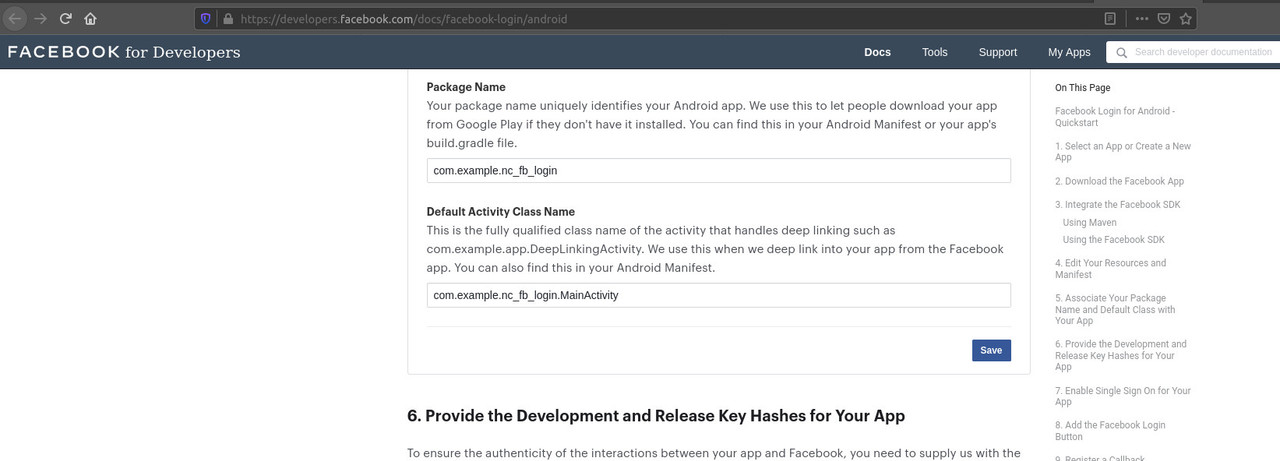Open the Facebook for Developers logo

coord(124,52)
